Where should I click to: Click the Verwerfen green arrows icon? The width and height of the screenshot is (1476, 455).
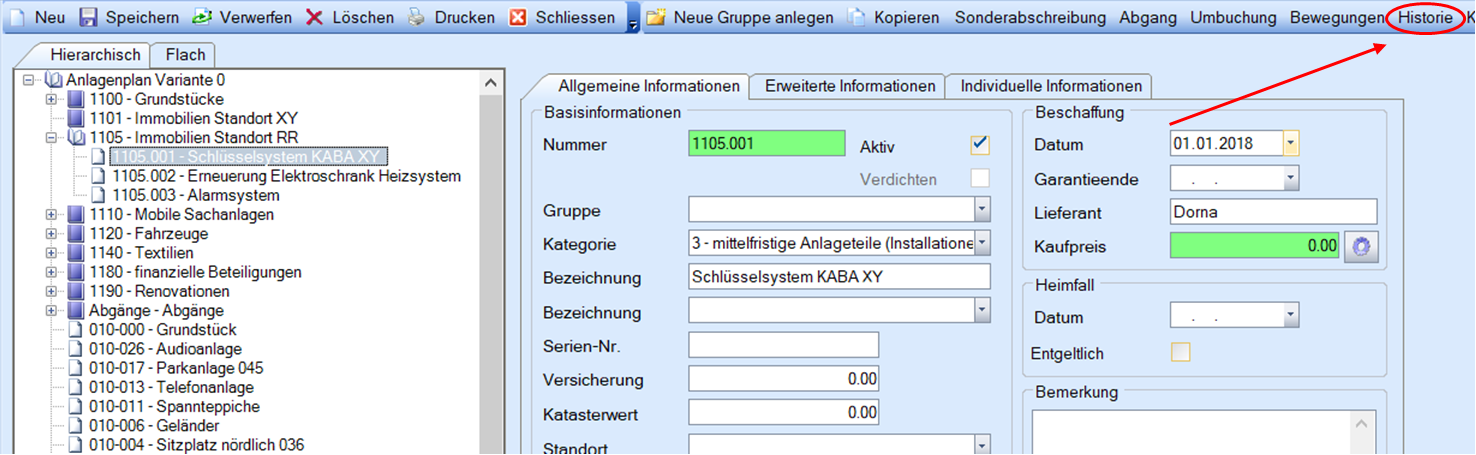tap(202, 18)
